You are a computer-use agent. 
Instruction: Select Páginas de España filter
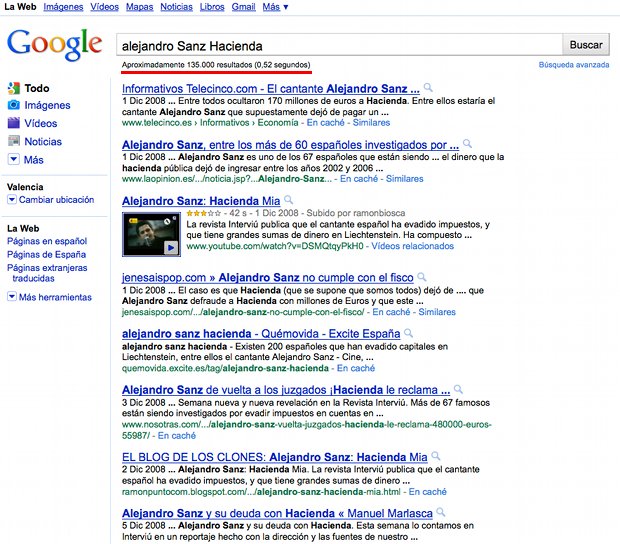(x=46, y=255)
